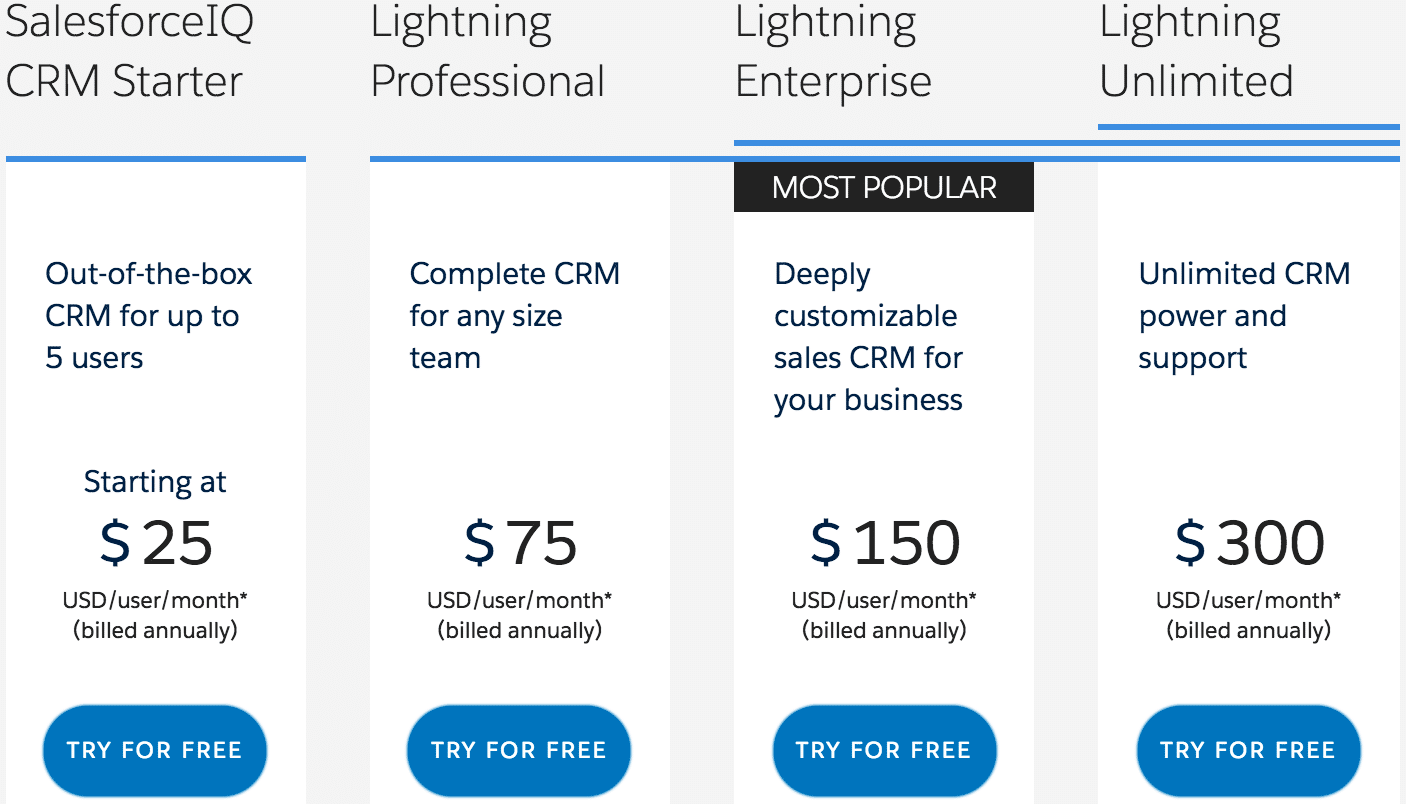
Task: Click the blue underline above Lightning Unlimited
Action: pos(1249,125)
